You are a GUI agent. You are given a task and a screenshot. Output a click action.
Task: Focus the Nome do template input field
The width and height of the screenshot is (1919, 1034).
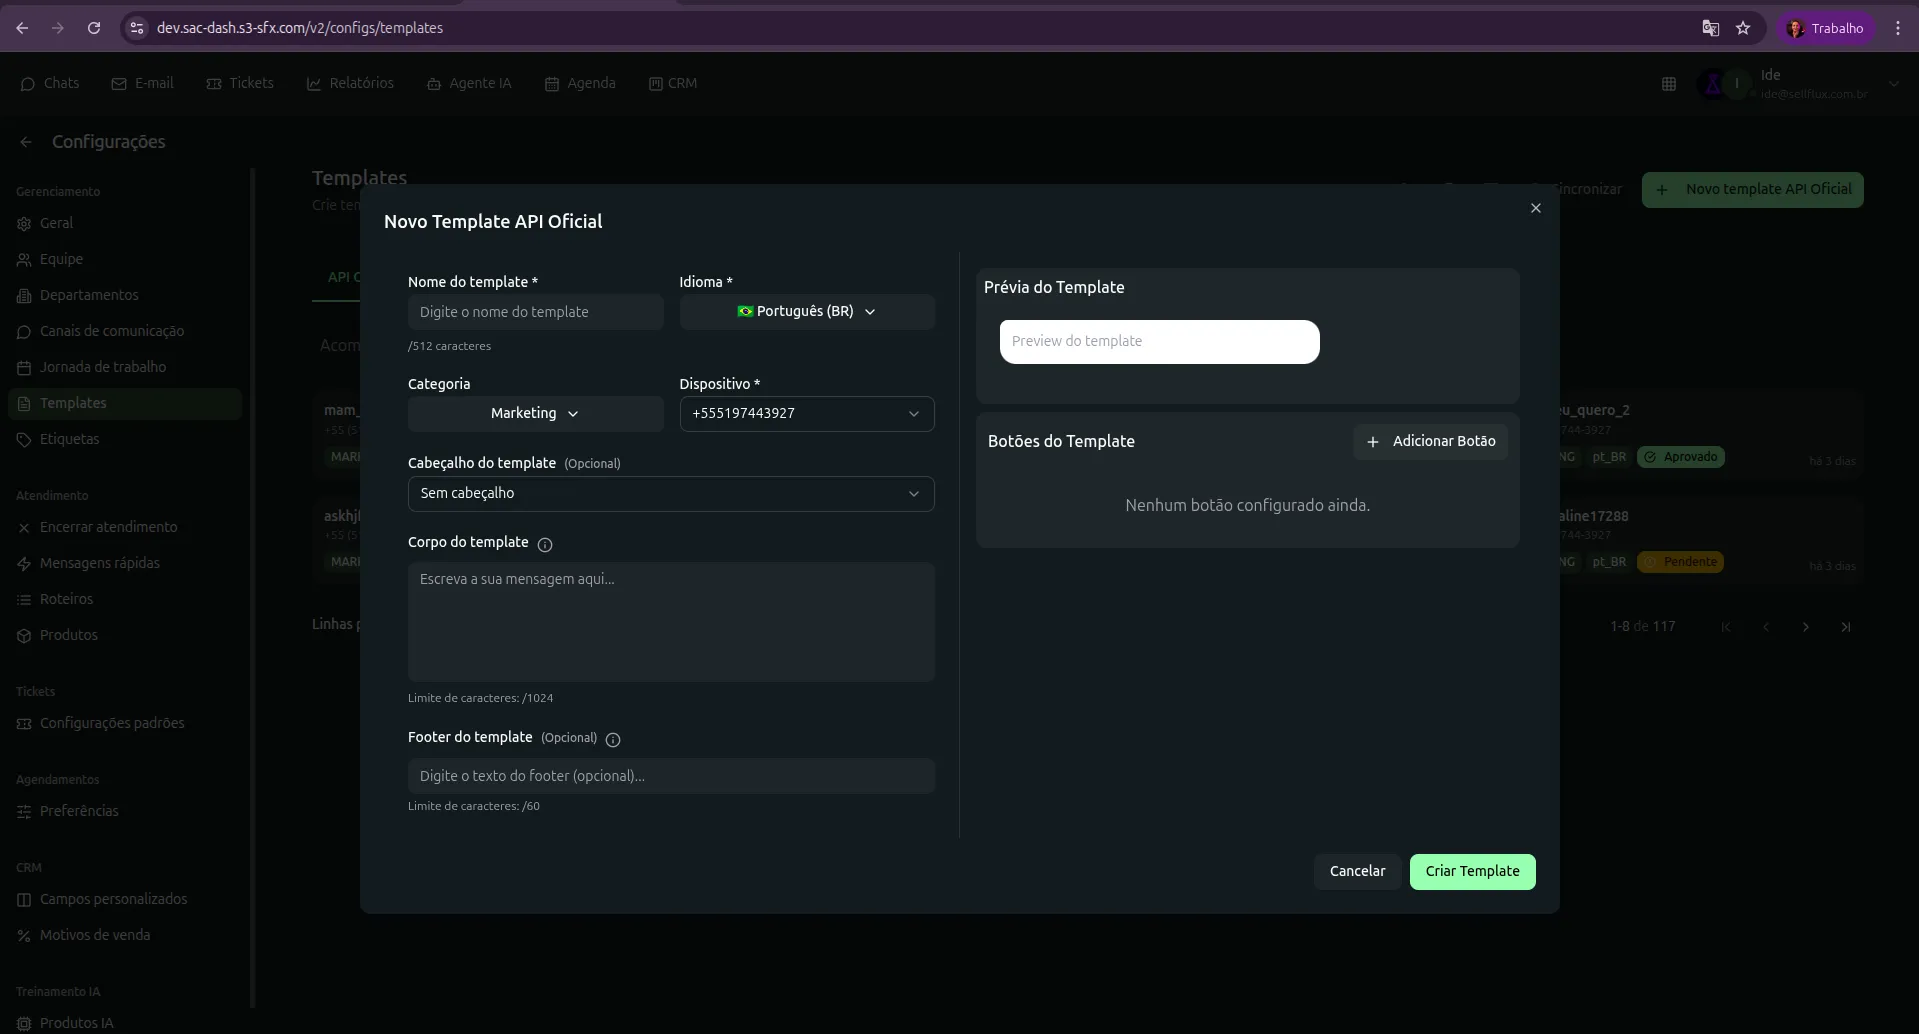[x=535, y=312]
